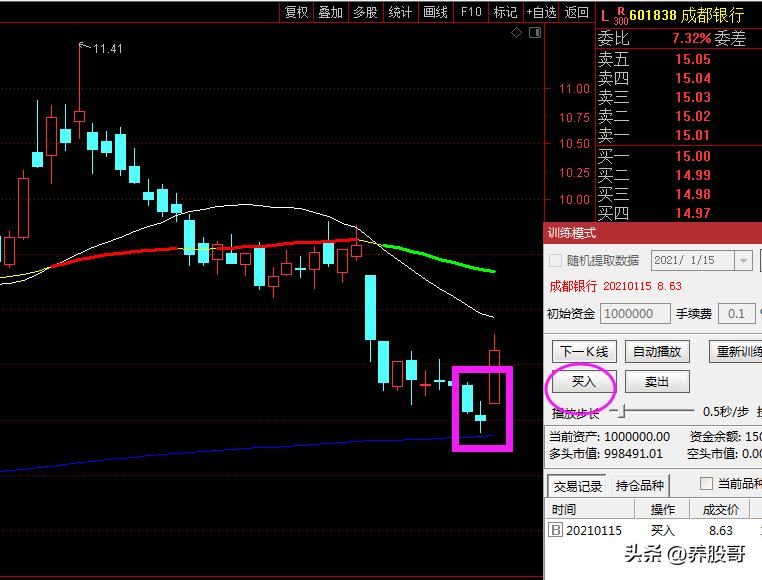The height and width of the screenshot is (580, 762).
Task: Open the 复权 price adjustment tool
Action: click(x=297, y=12)
